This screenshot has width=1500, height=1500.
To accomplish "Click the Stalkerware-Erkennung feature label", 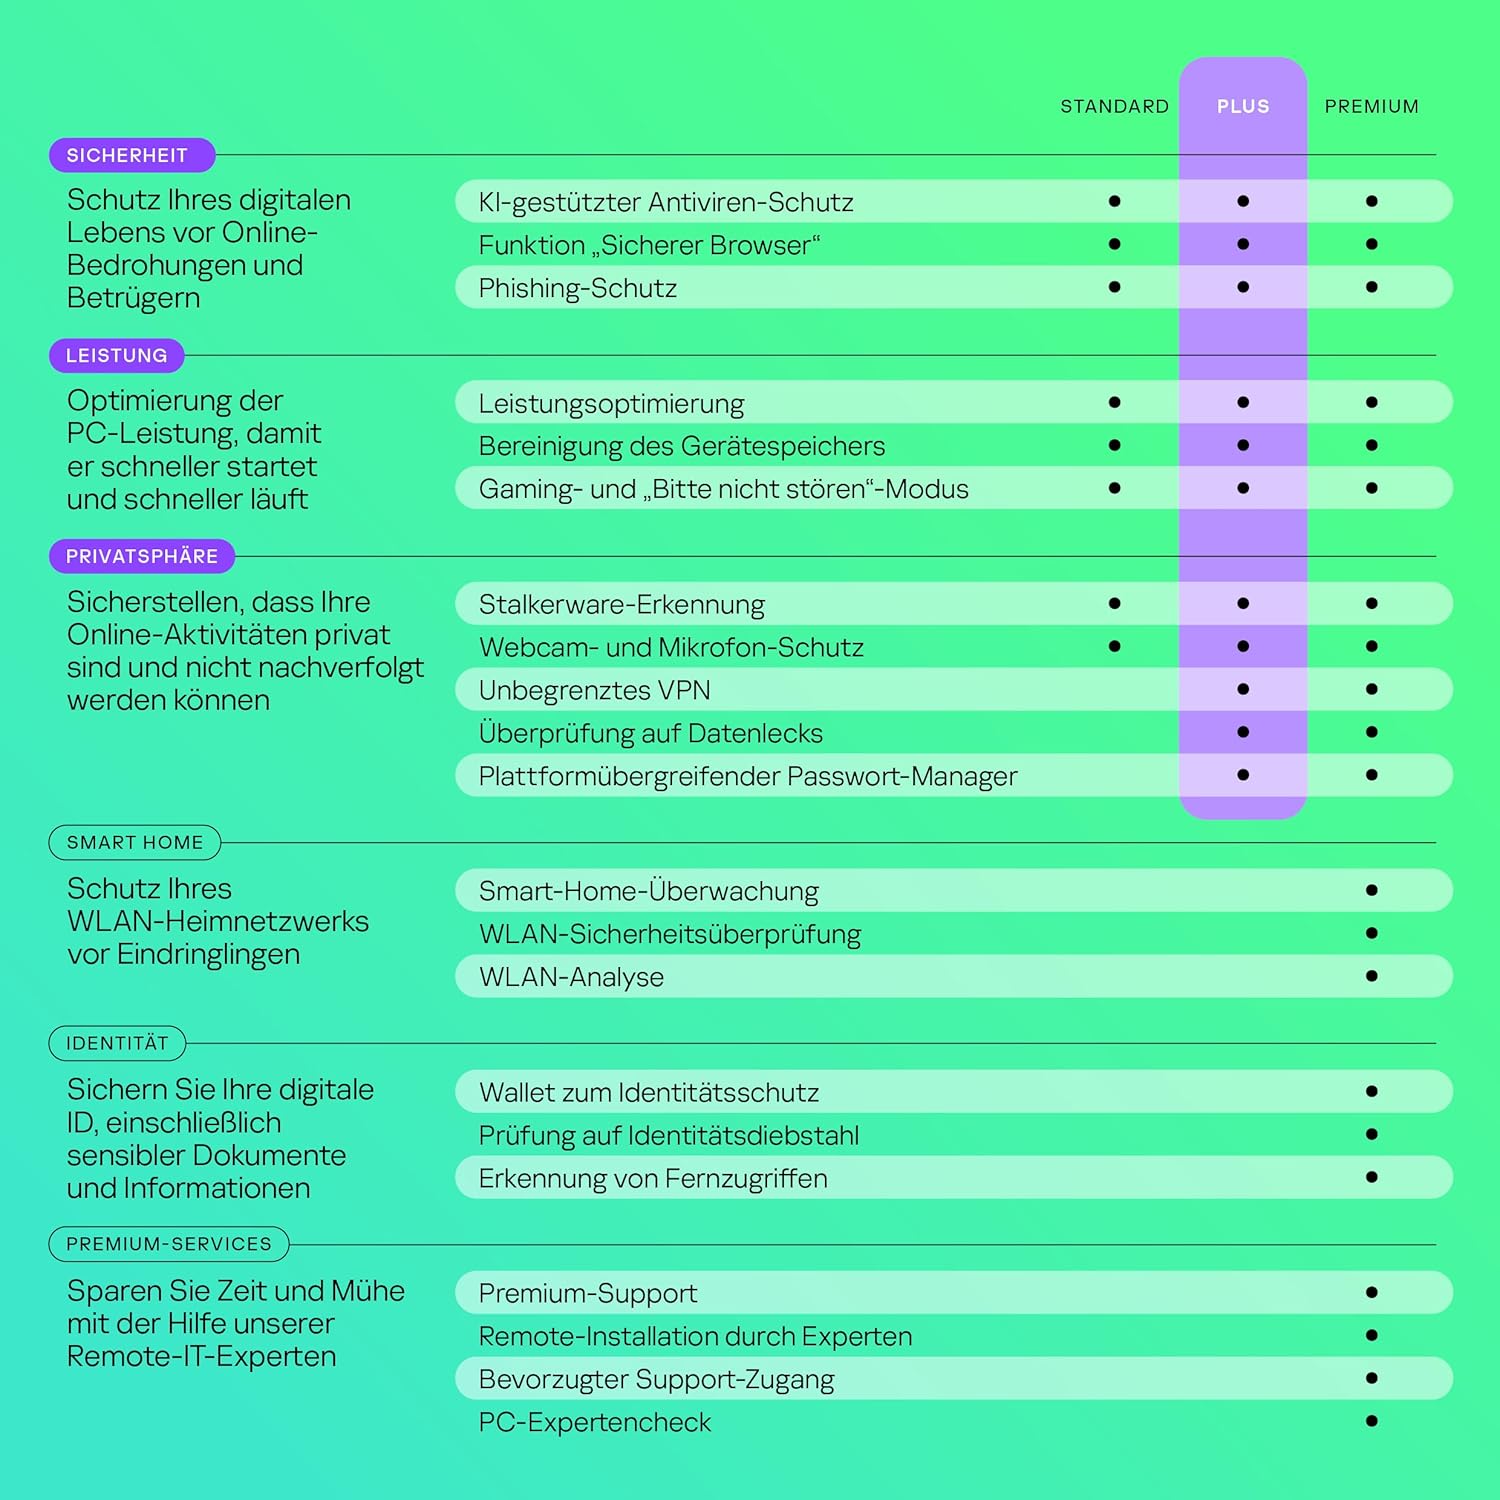I will 621,604.
